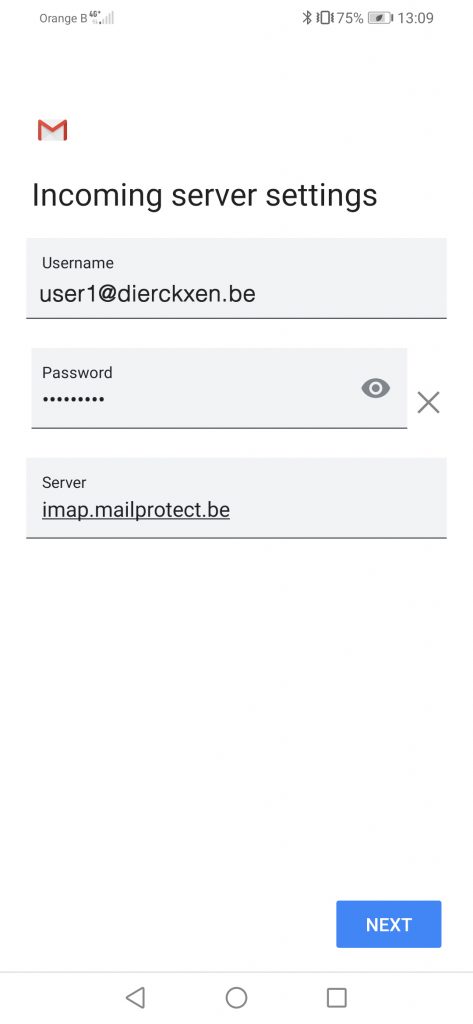This screenshot has height=1024, width=473.
Task: Open recent apps via the square icon
Action: [336, 997]
